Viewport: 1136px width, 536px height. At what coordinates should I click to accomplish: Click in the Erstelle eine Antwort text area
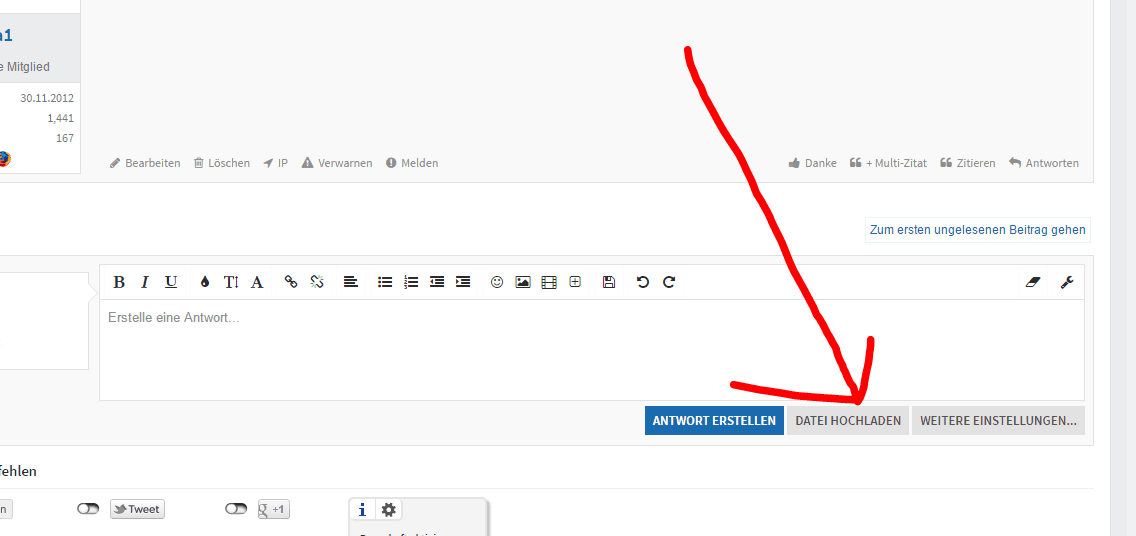coord(592,350)
